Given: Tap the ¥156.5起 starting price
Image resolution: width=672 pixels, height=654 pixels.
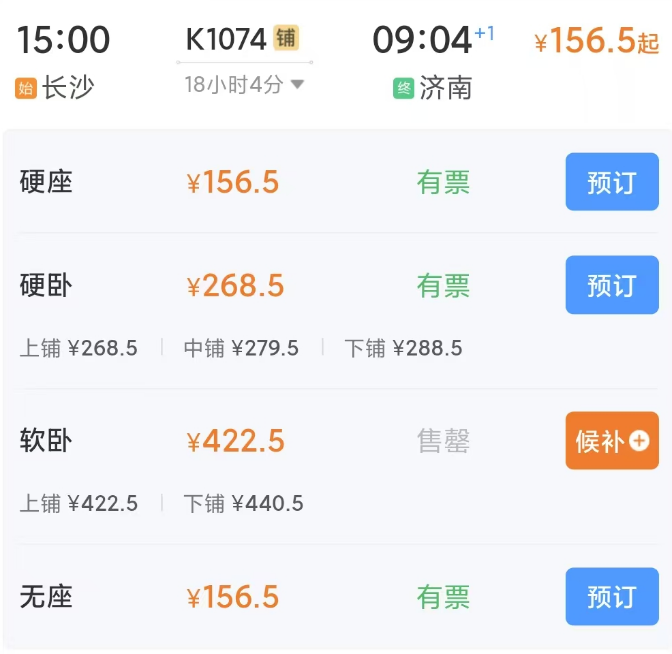Looking at the screenshot, I should 596,41.
